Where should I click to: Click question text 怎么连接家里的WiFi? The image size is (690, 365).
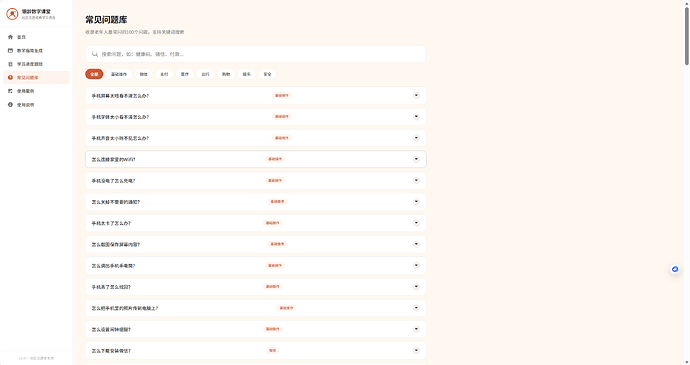tap(114, 159)
